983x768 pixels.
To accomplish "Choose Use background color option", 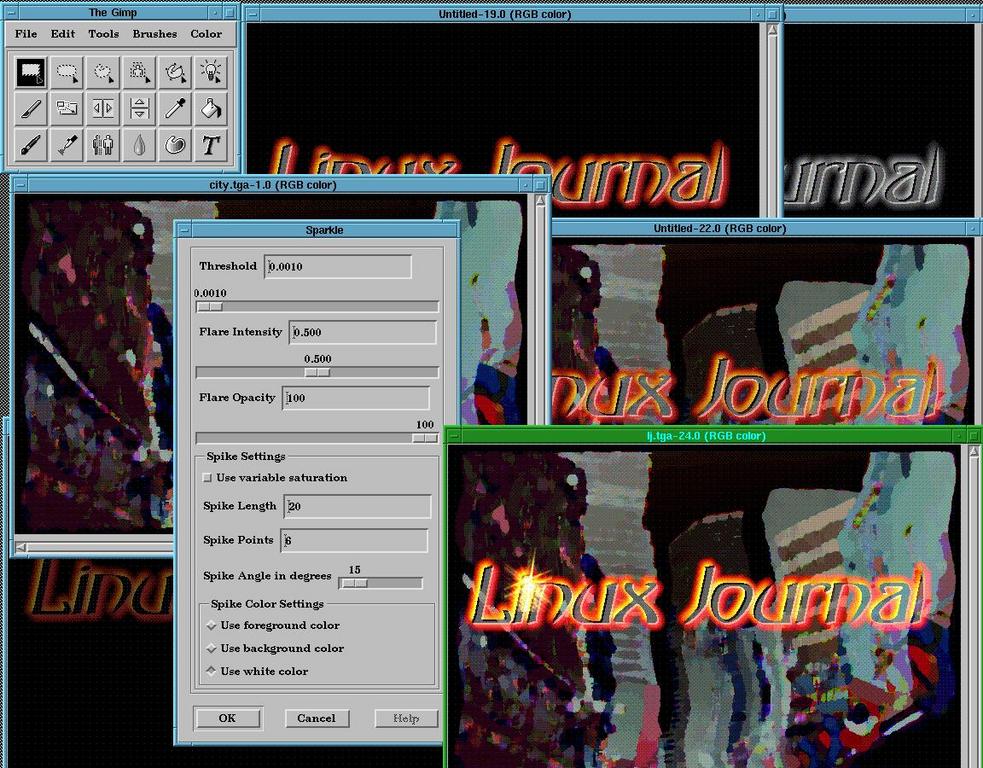I will [x=211, y=649].
